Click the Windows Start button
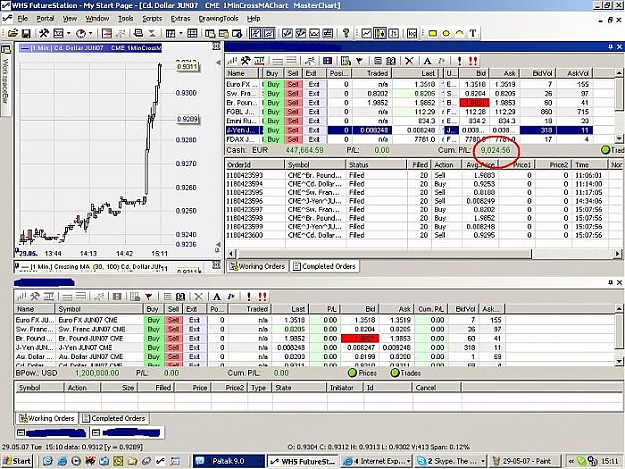The image size is (625, 469). [17, 461]
